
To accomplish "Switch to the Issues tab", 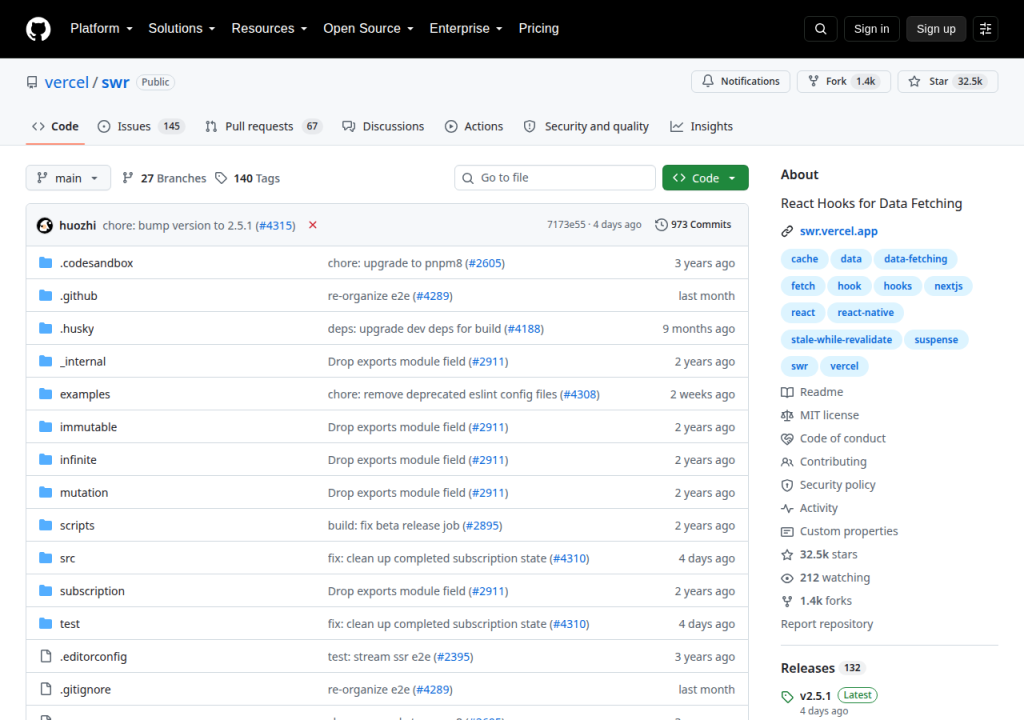I will (x=140, y=126).
